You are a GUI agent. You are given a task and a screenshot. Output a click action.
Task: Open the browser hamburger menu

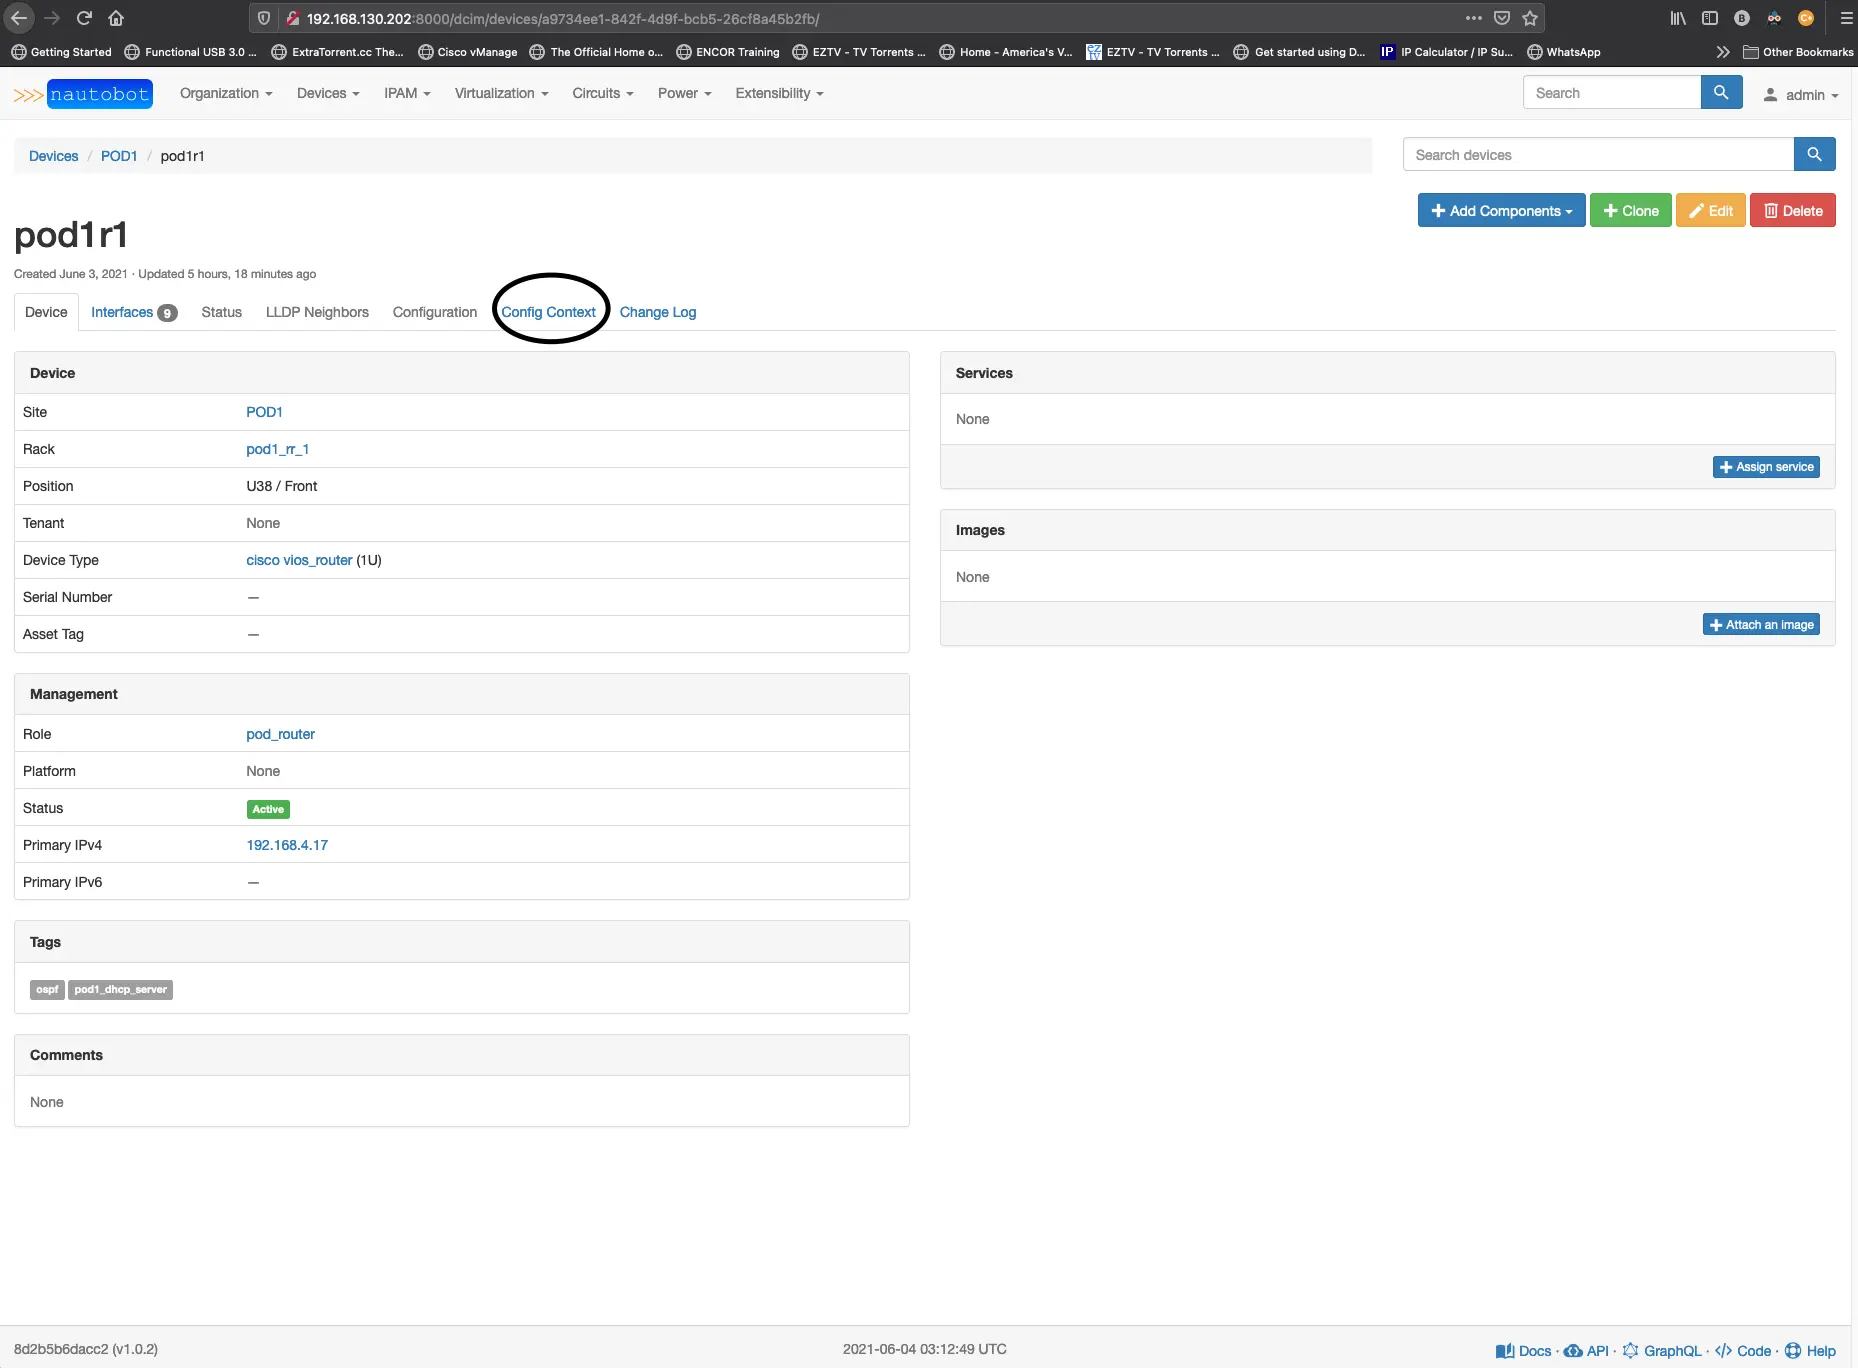click(1846, 18)
